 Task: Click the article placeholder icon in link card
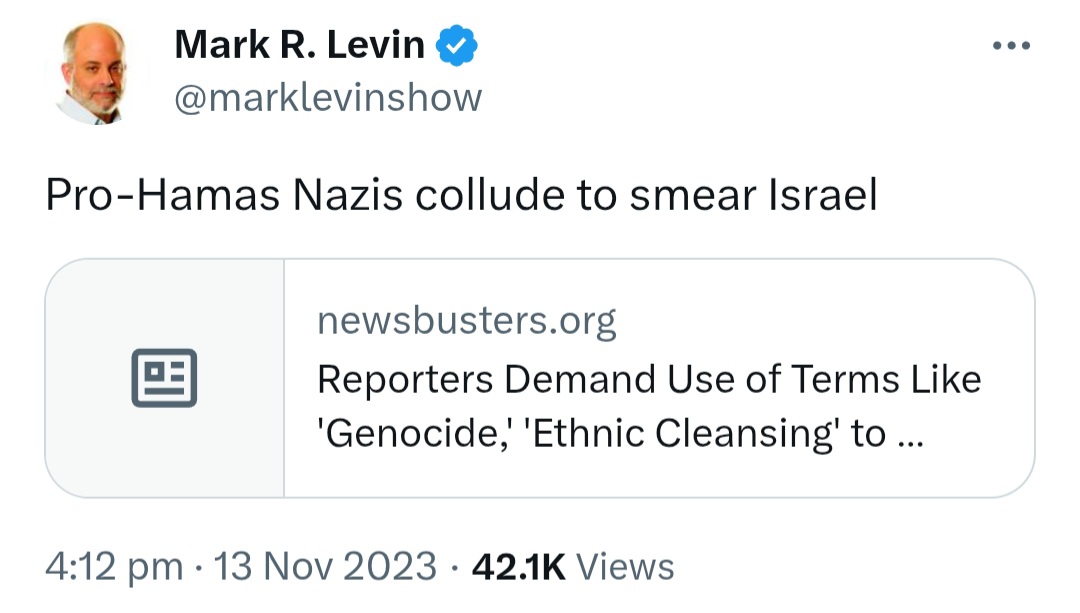[164, 377]
